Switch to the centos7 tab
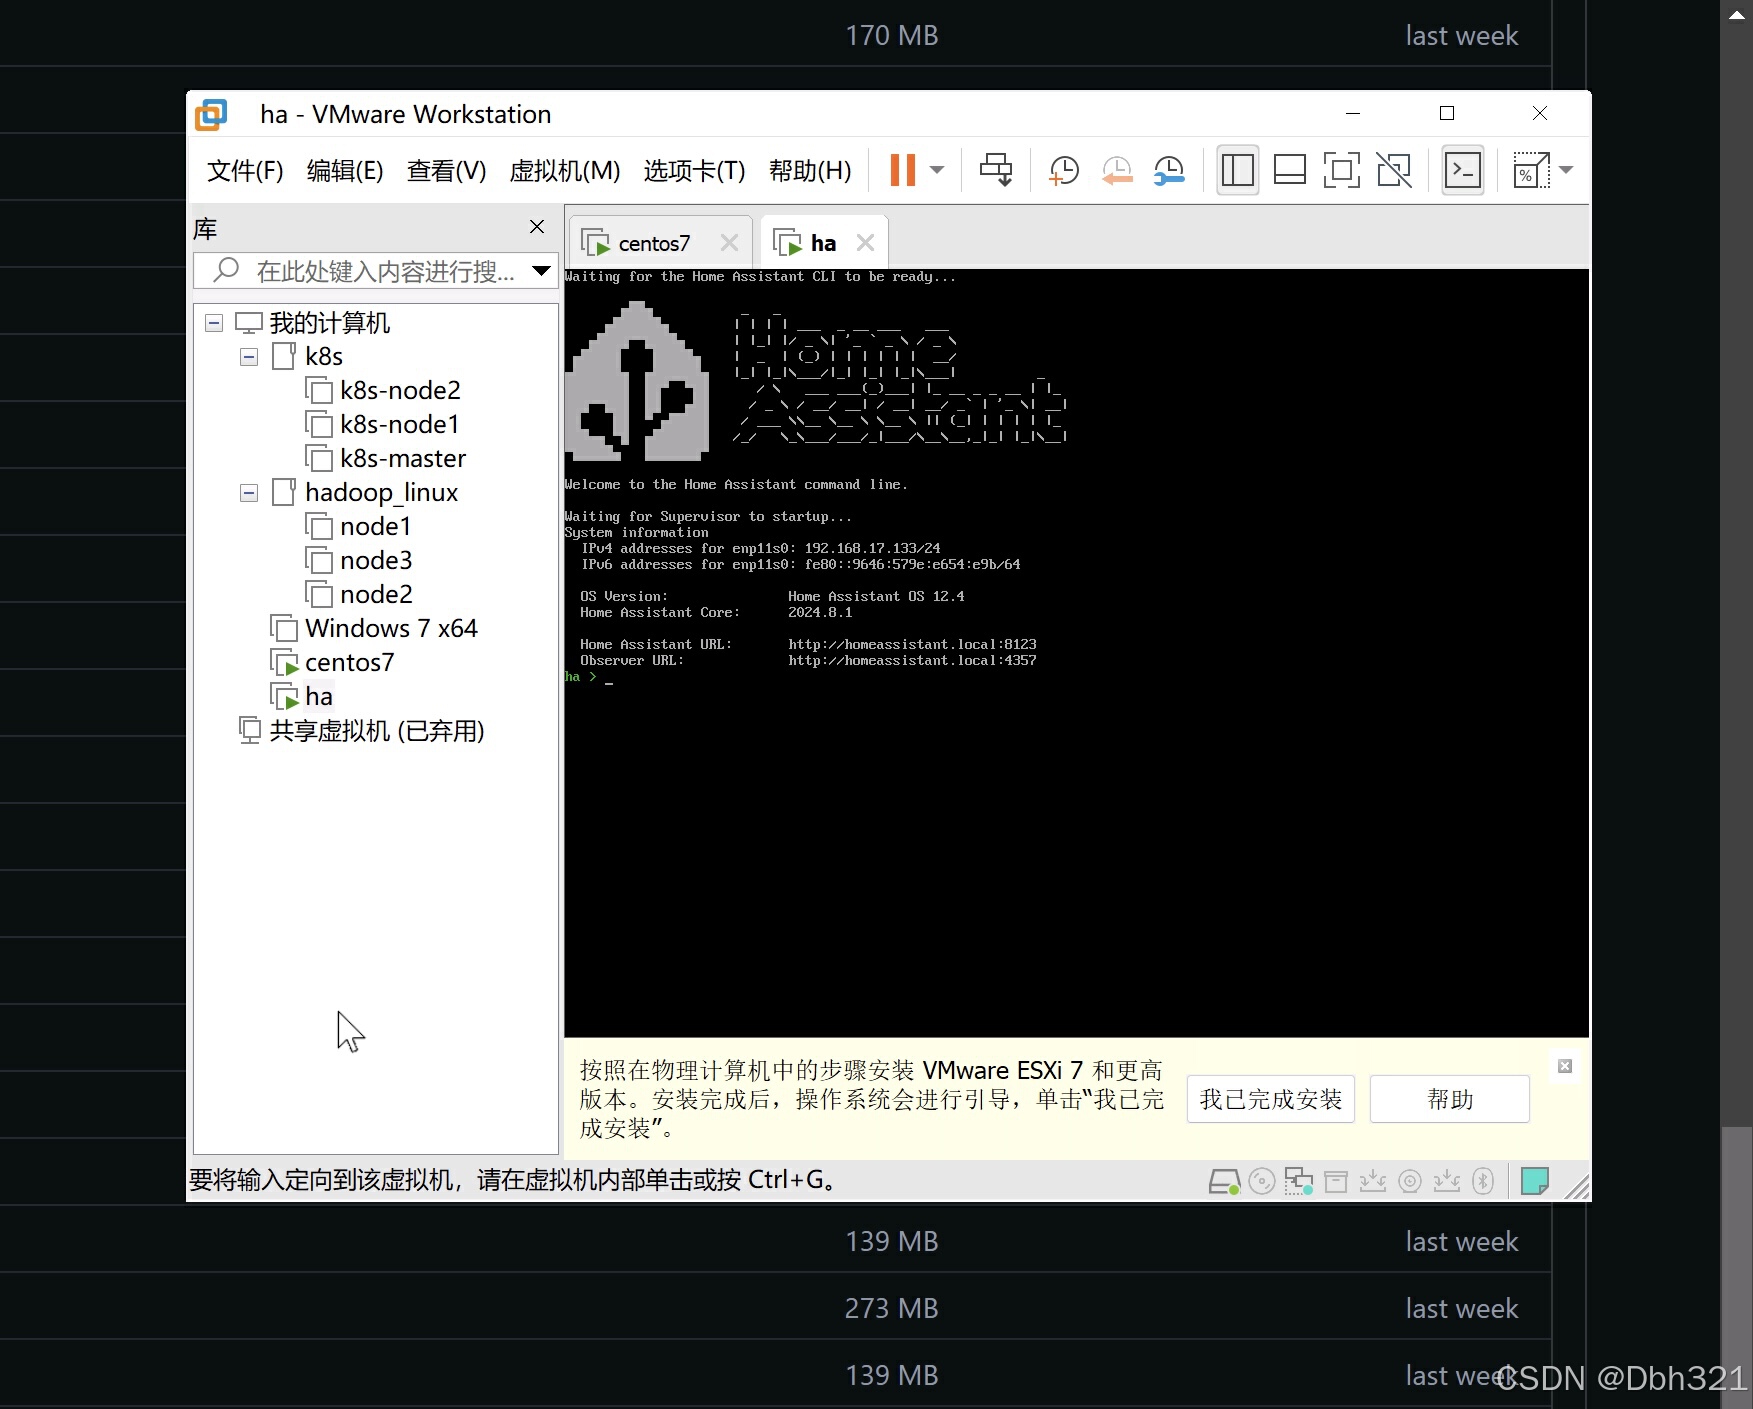Screen dimensions: 1753x1409 (x=653, y=243)
